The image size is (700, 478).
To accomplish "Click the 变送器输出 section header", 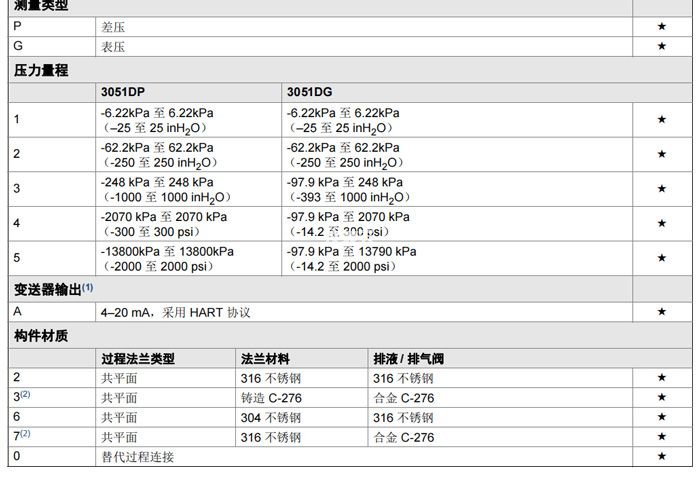I will pos(320,289).
